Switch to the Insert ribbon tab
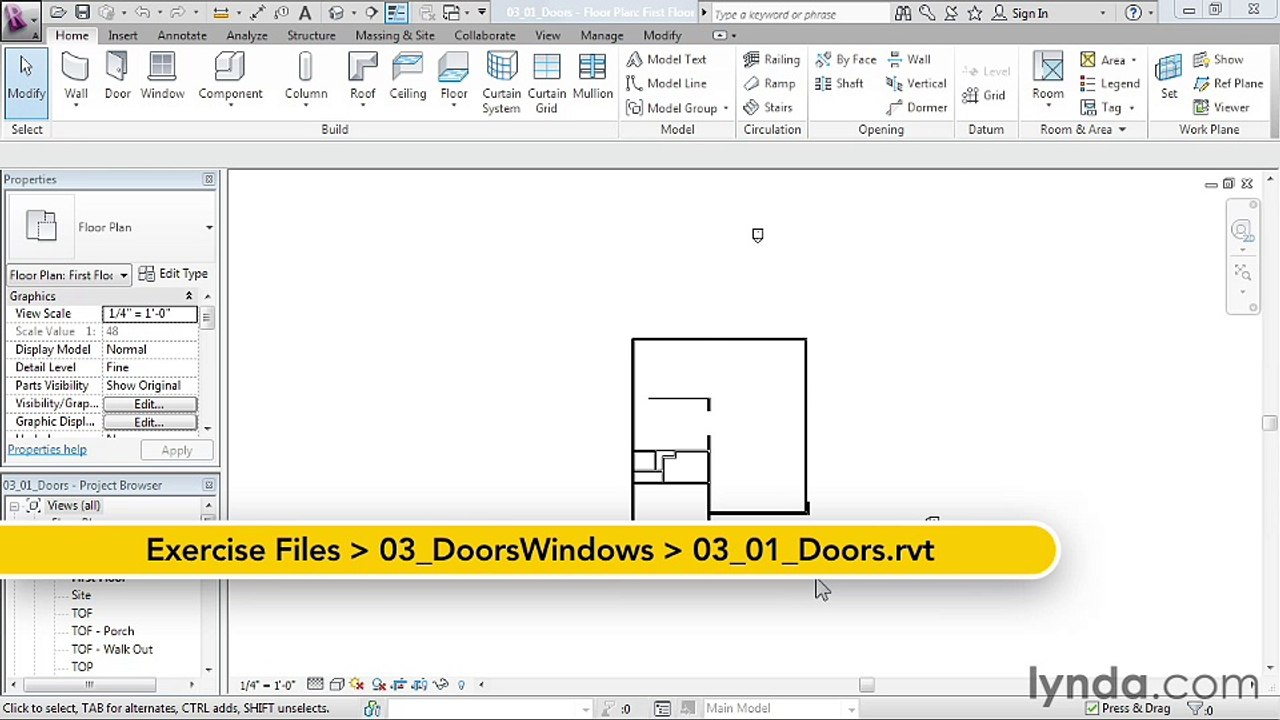Image resolution: width=1280 pixels, height=720 pixels. click(123, 35)
